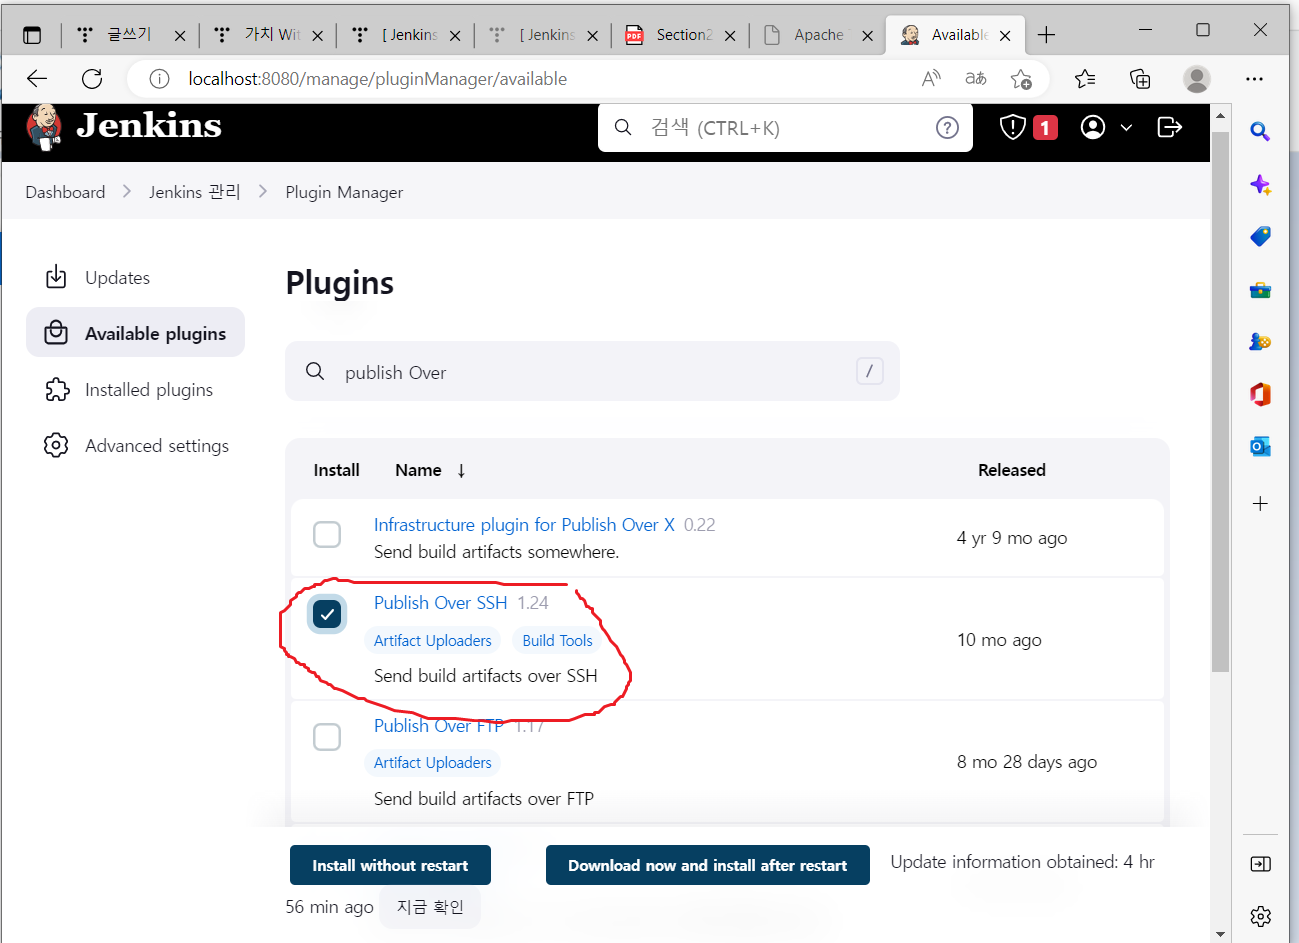Go to Jenkins 관리 breadcrumb link
Image resolution: width=1299 pixels, height=943 pixels.
[x=195, y=191]
